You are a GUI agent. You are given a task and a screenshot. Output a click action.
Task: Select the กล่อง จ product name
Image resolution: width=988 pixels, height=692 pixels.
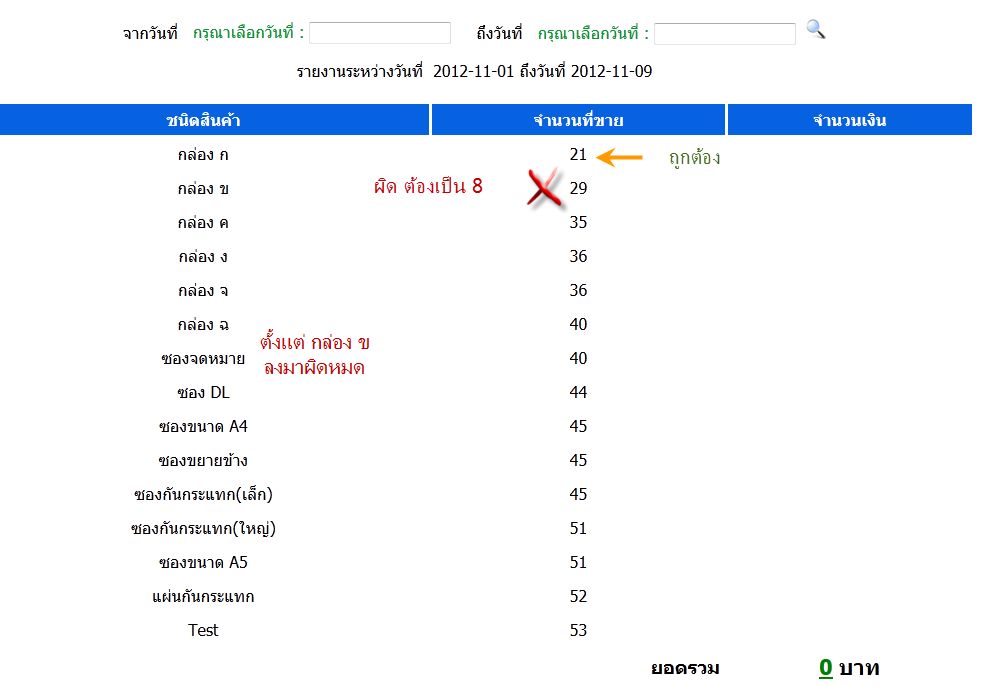point(203,291)
